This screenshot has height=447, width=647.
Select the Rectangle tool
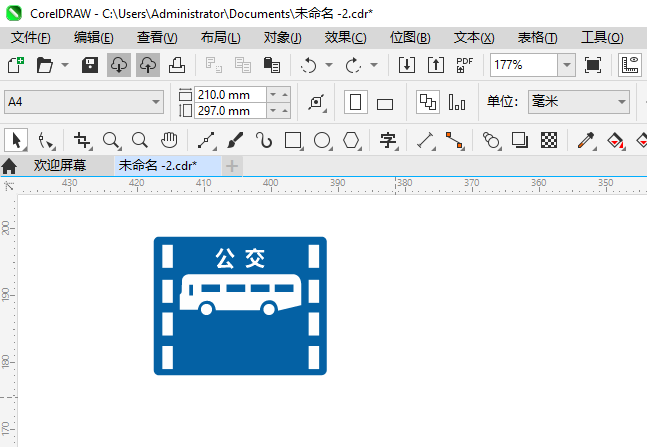pyautogui.click(x=293, y=140)
